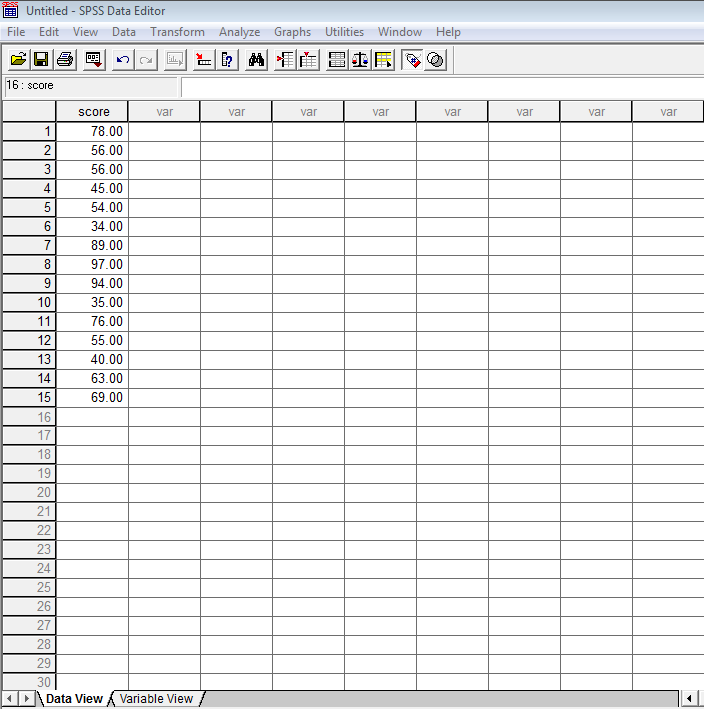Click the cell editor field beside '16 : score'
Screen dimensions: 704x709
click(442, 87)
